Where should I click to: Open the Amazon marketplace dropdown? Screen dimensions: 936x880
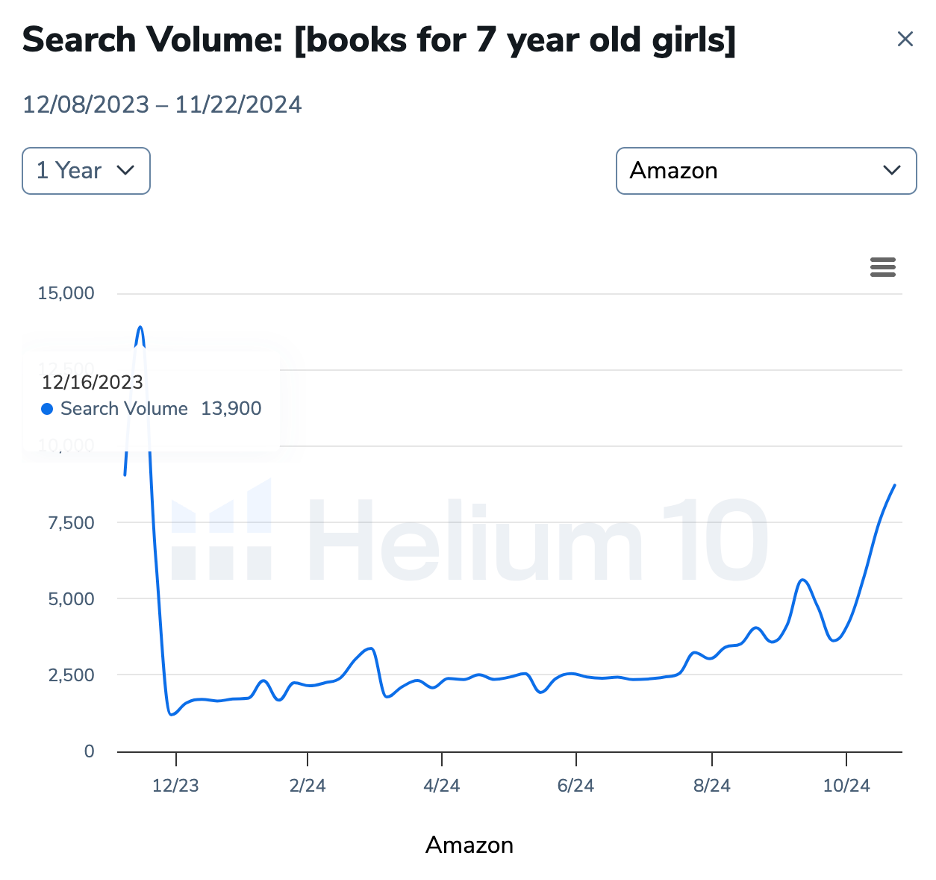click(766, 171)
